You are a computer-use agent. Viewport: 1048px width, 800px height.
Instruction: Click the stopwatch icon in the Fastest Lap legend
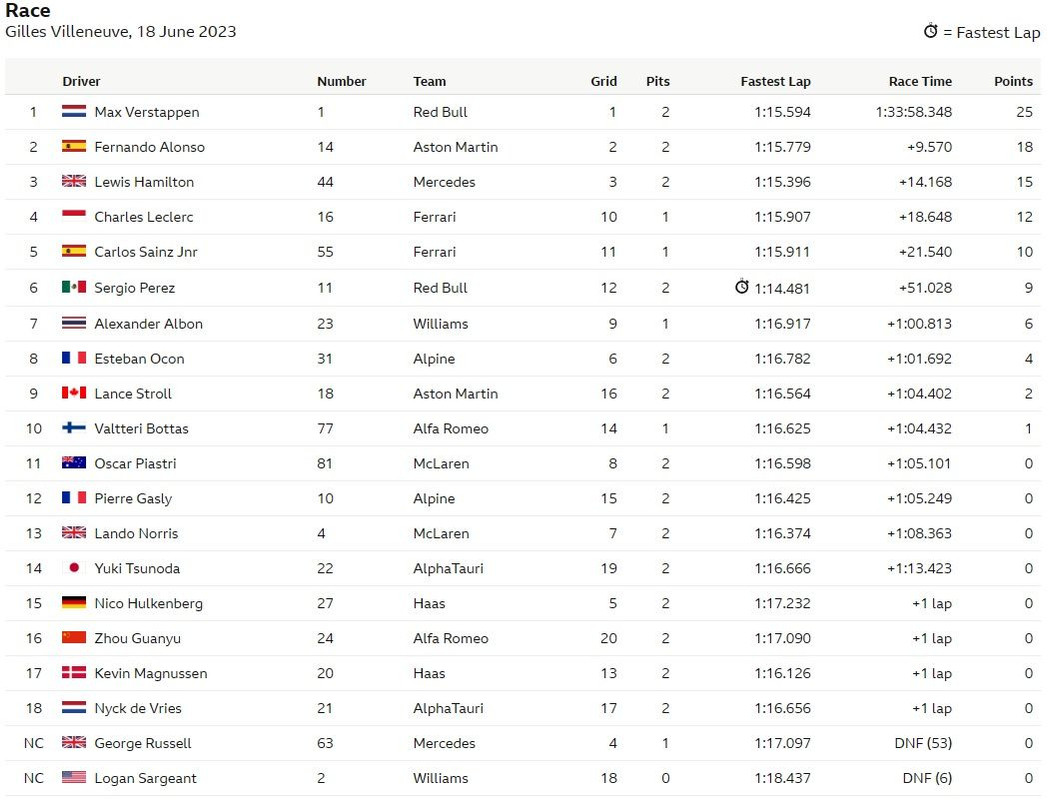pyautogui.click(x=931, y=32)
